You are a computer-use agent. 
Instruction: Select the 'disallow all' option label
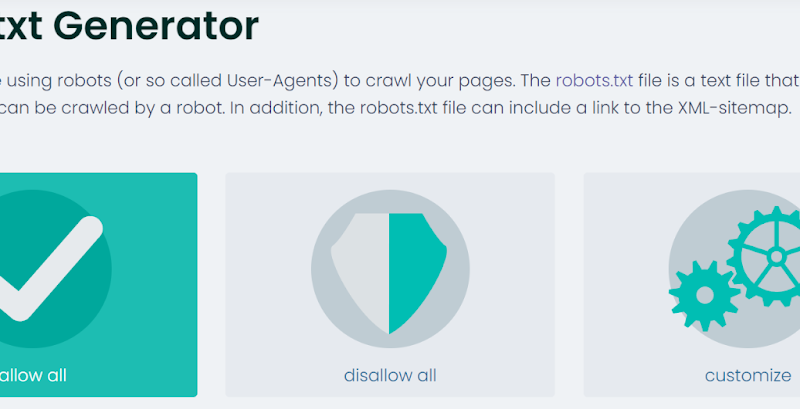pos(390,376)
